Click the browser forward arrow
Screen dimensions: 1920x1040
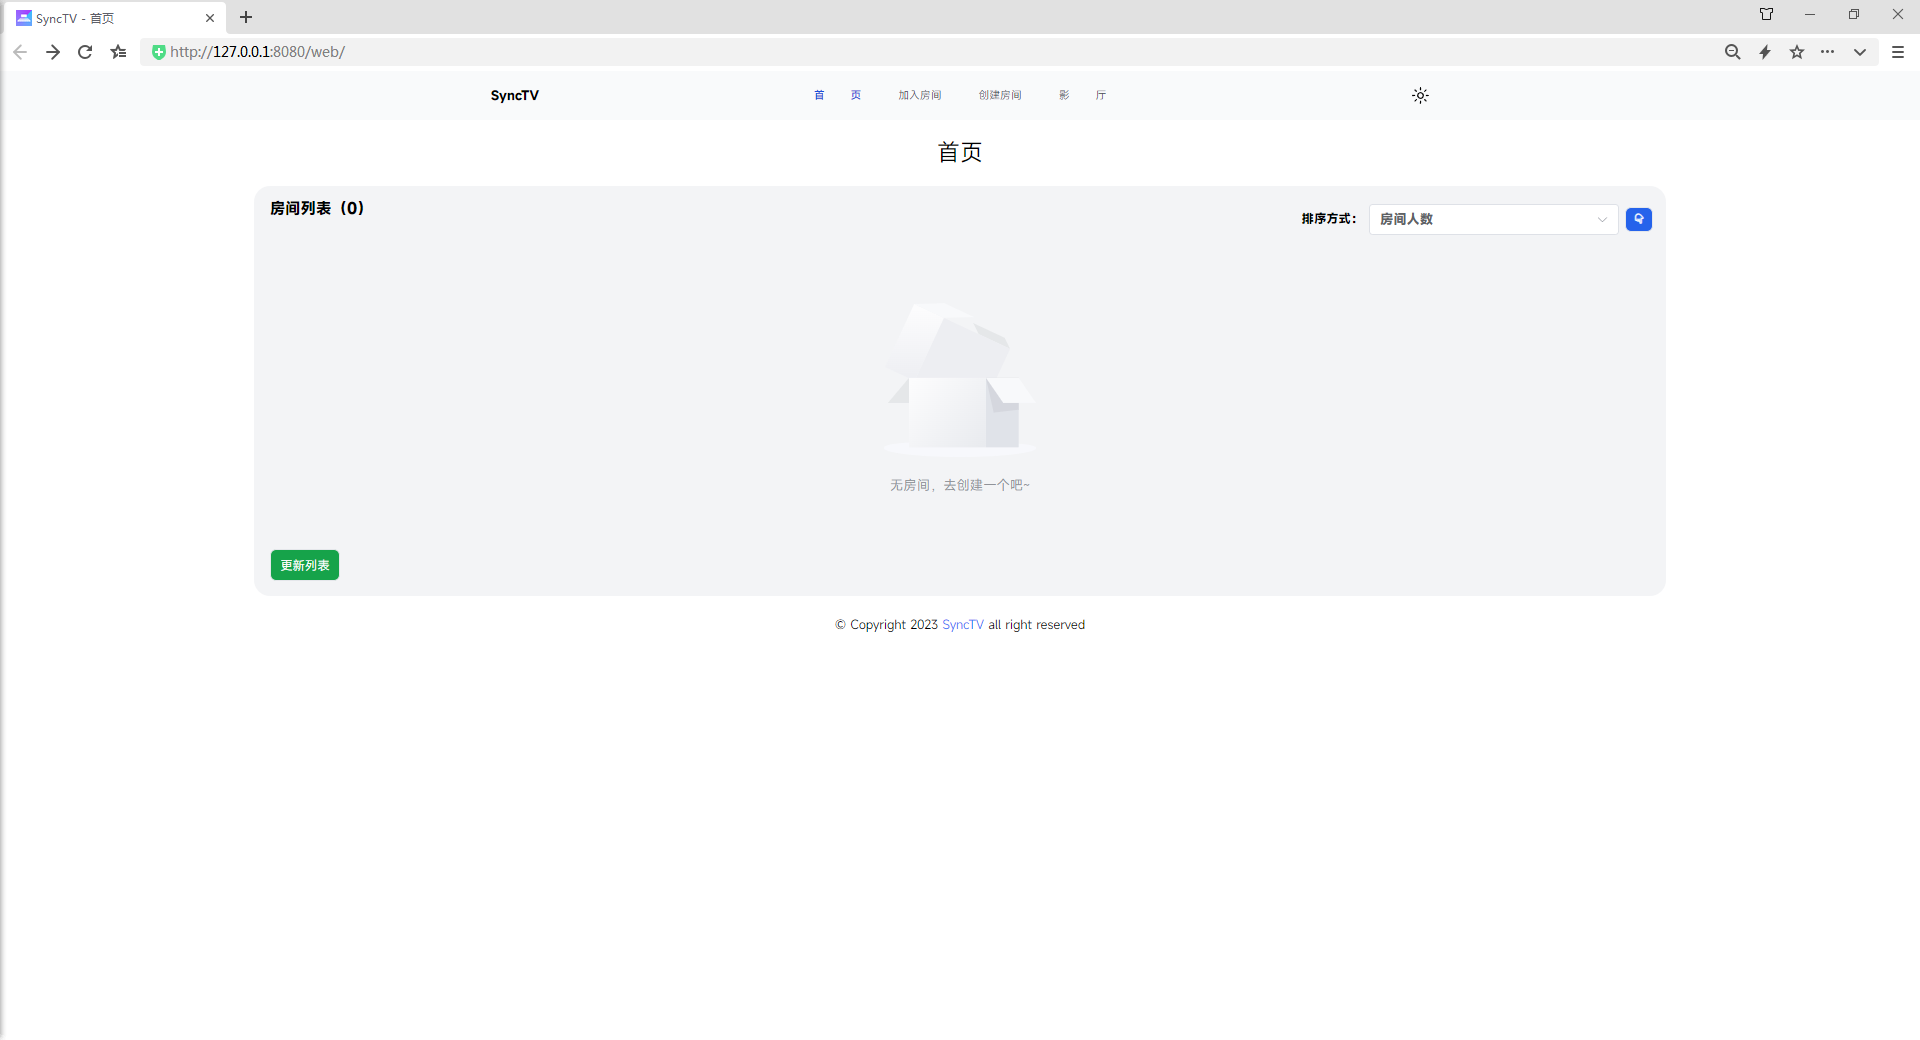(53, 52)
